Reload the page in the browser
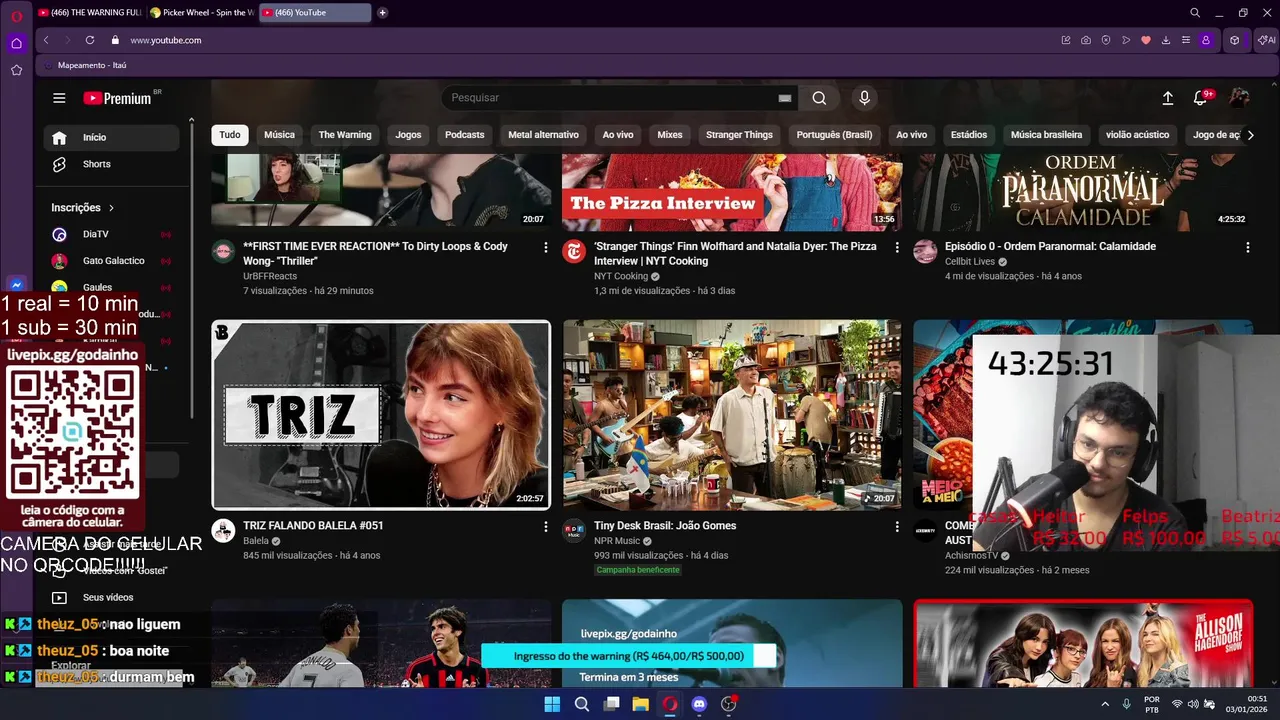The height and width of the screenshot is (720, 1280). [90, 40]
